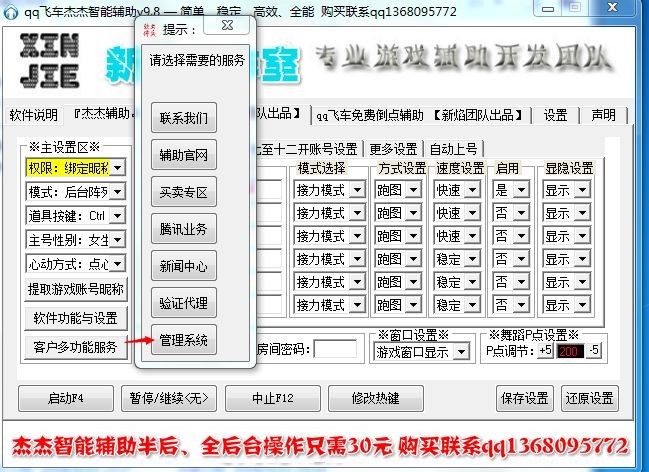Expand the 心动方式 dropdown

(118, 263)
